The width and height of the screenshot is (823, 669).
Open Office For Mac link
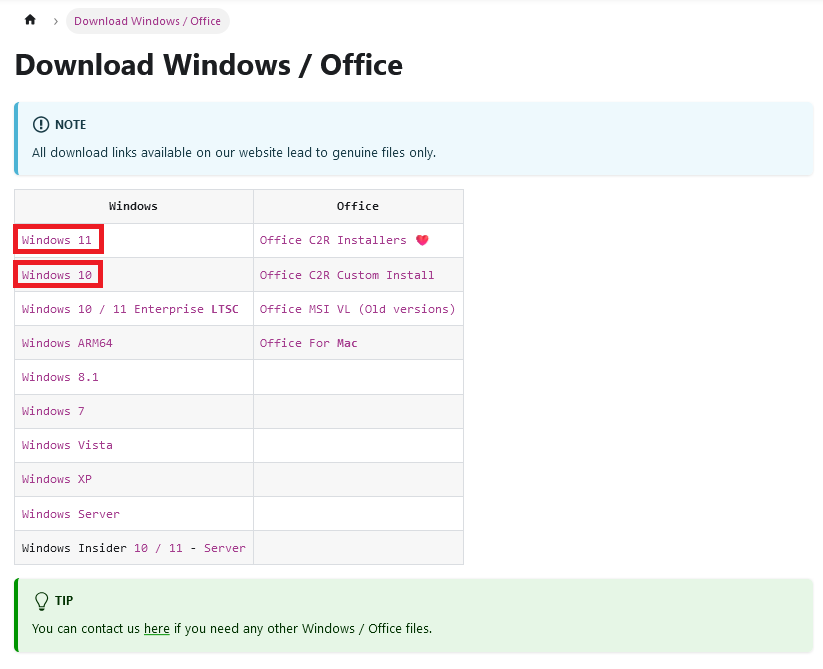(309, 343)
